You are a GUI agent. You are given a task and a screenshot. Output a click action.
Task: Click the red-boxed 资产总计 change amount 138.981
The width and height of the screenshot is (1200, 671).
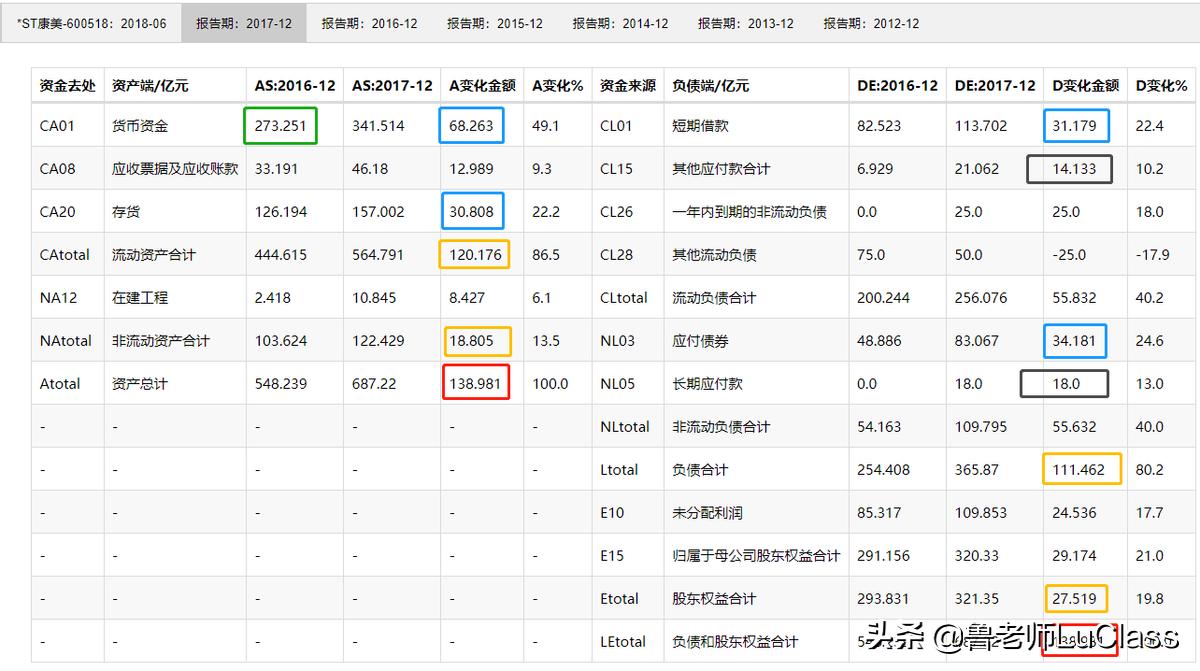click(x=477, y=383)
